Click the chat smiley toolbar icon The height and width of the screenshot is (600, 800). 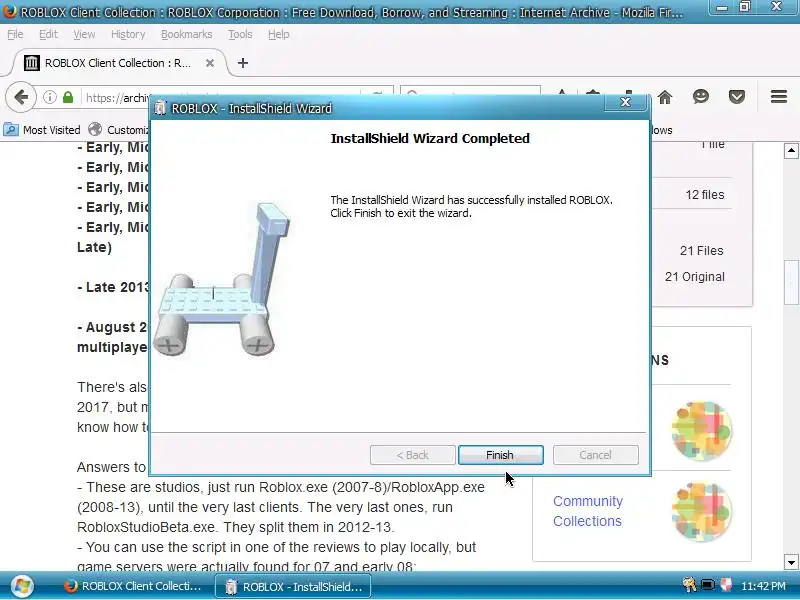tap(701, 96)
